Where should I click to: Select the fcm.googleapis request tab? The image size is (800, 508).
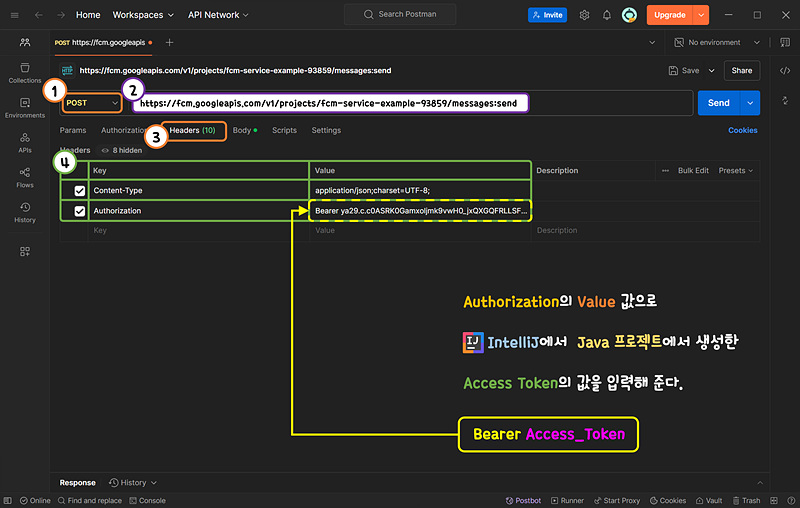point(103,42)
